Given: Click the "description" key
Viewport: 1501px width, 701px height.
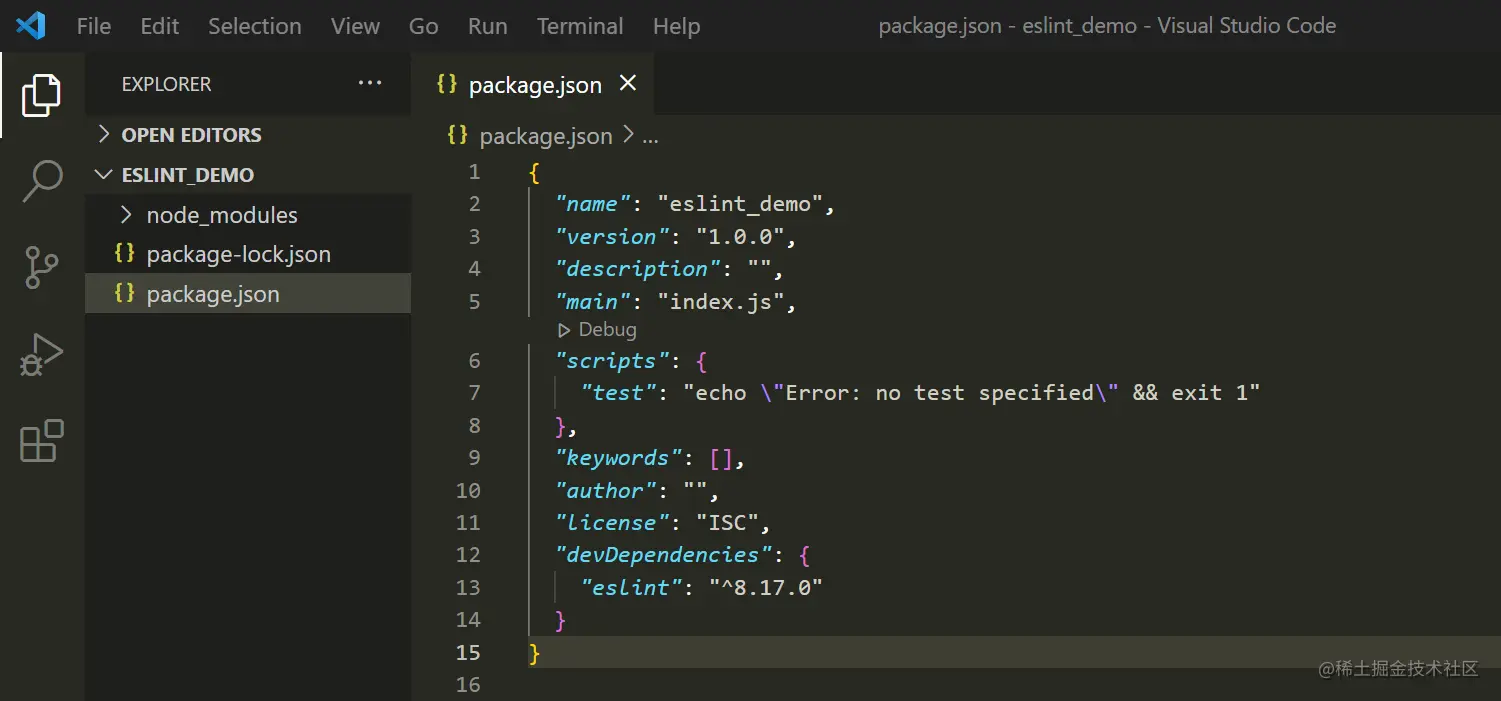Looking at the screenshot, I should pos(638,269).
